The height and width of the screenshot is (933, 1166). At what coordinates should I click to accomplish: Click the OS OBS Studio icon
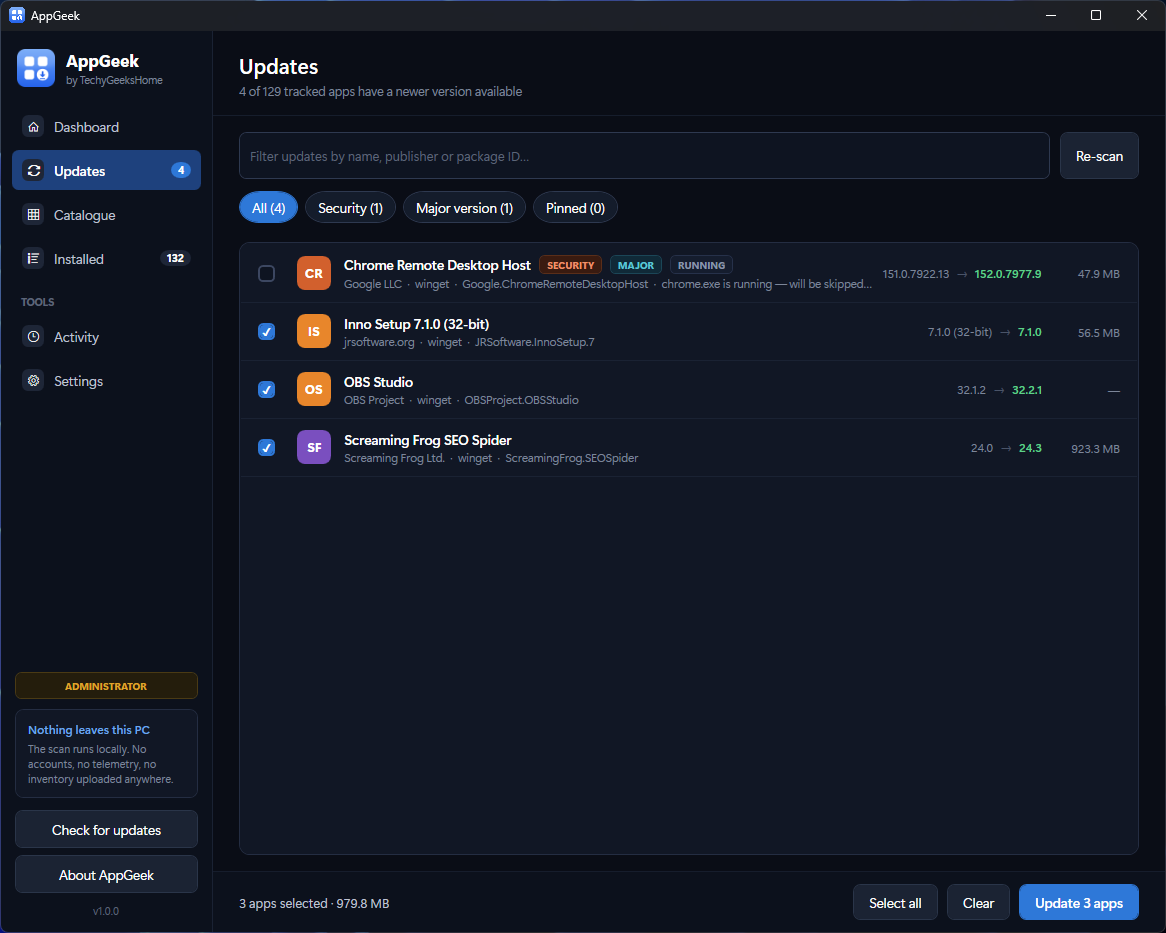point(314,390)
